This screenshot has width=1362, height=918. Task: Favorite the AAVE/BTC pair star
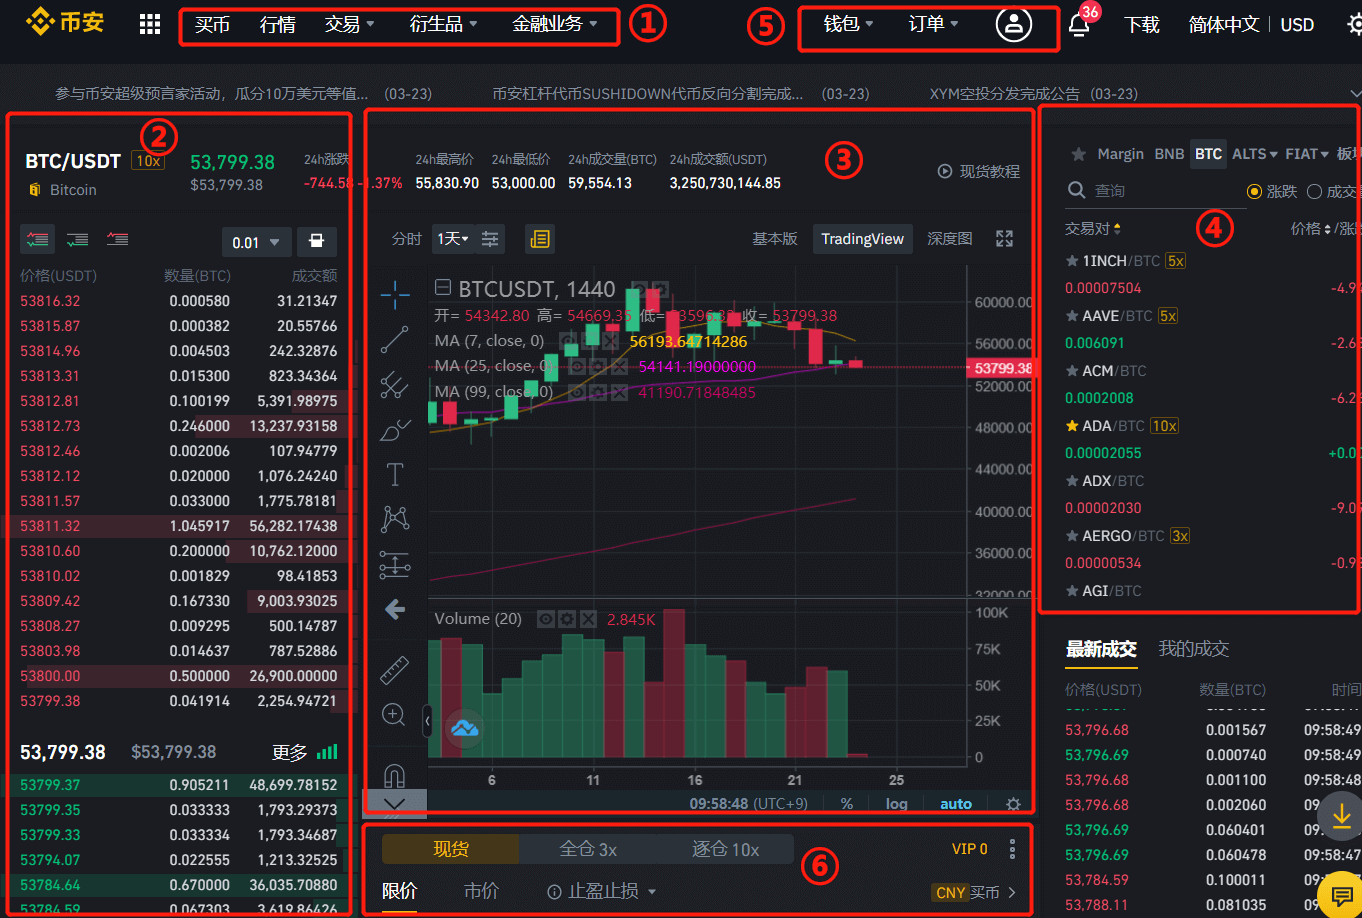(1072, 316)
